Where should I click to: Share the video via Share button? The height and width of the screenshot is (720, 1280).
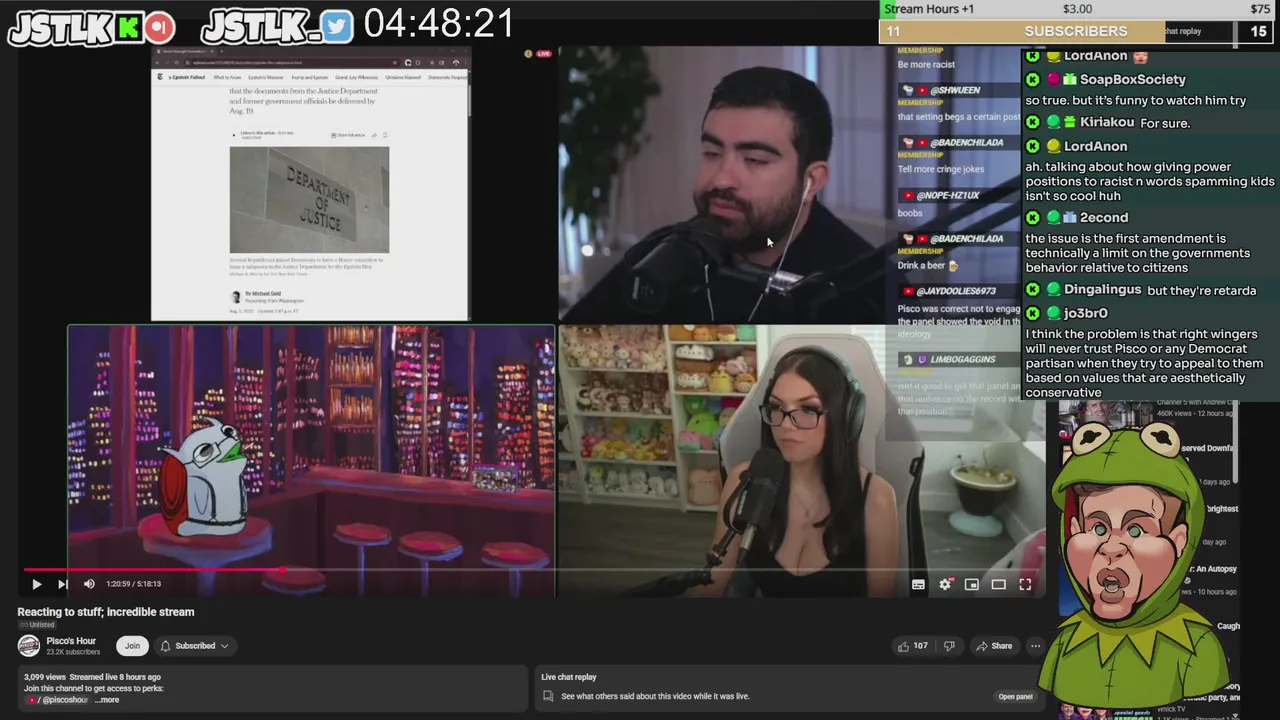point(994,646)
